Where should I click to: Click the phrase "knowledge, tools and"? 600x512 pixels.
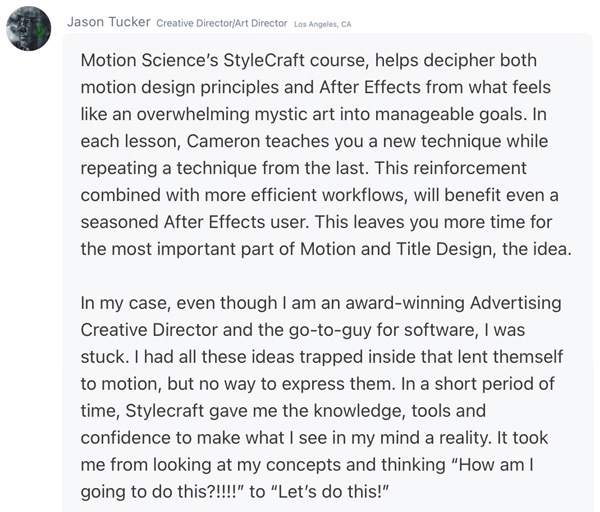click(399, 411)
